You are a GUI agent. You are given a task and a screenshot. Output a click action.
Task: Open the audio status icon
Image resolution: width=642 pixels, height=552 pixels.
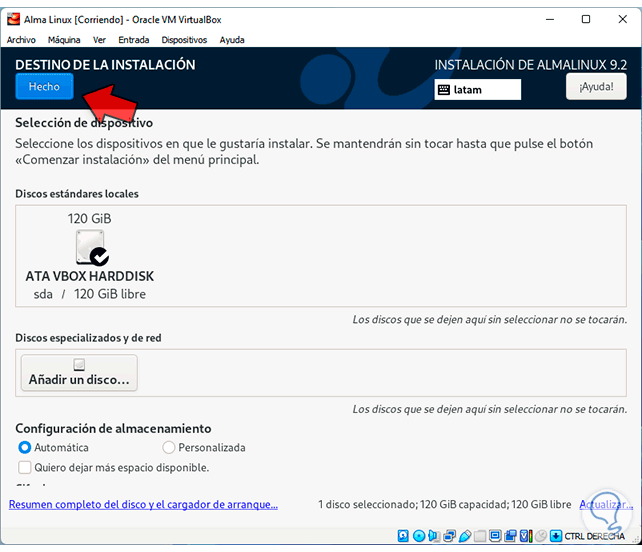[434, 536]
